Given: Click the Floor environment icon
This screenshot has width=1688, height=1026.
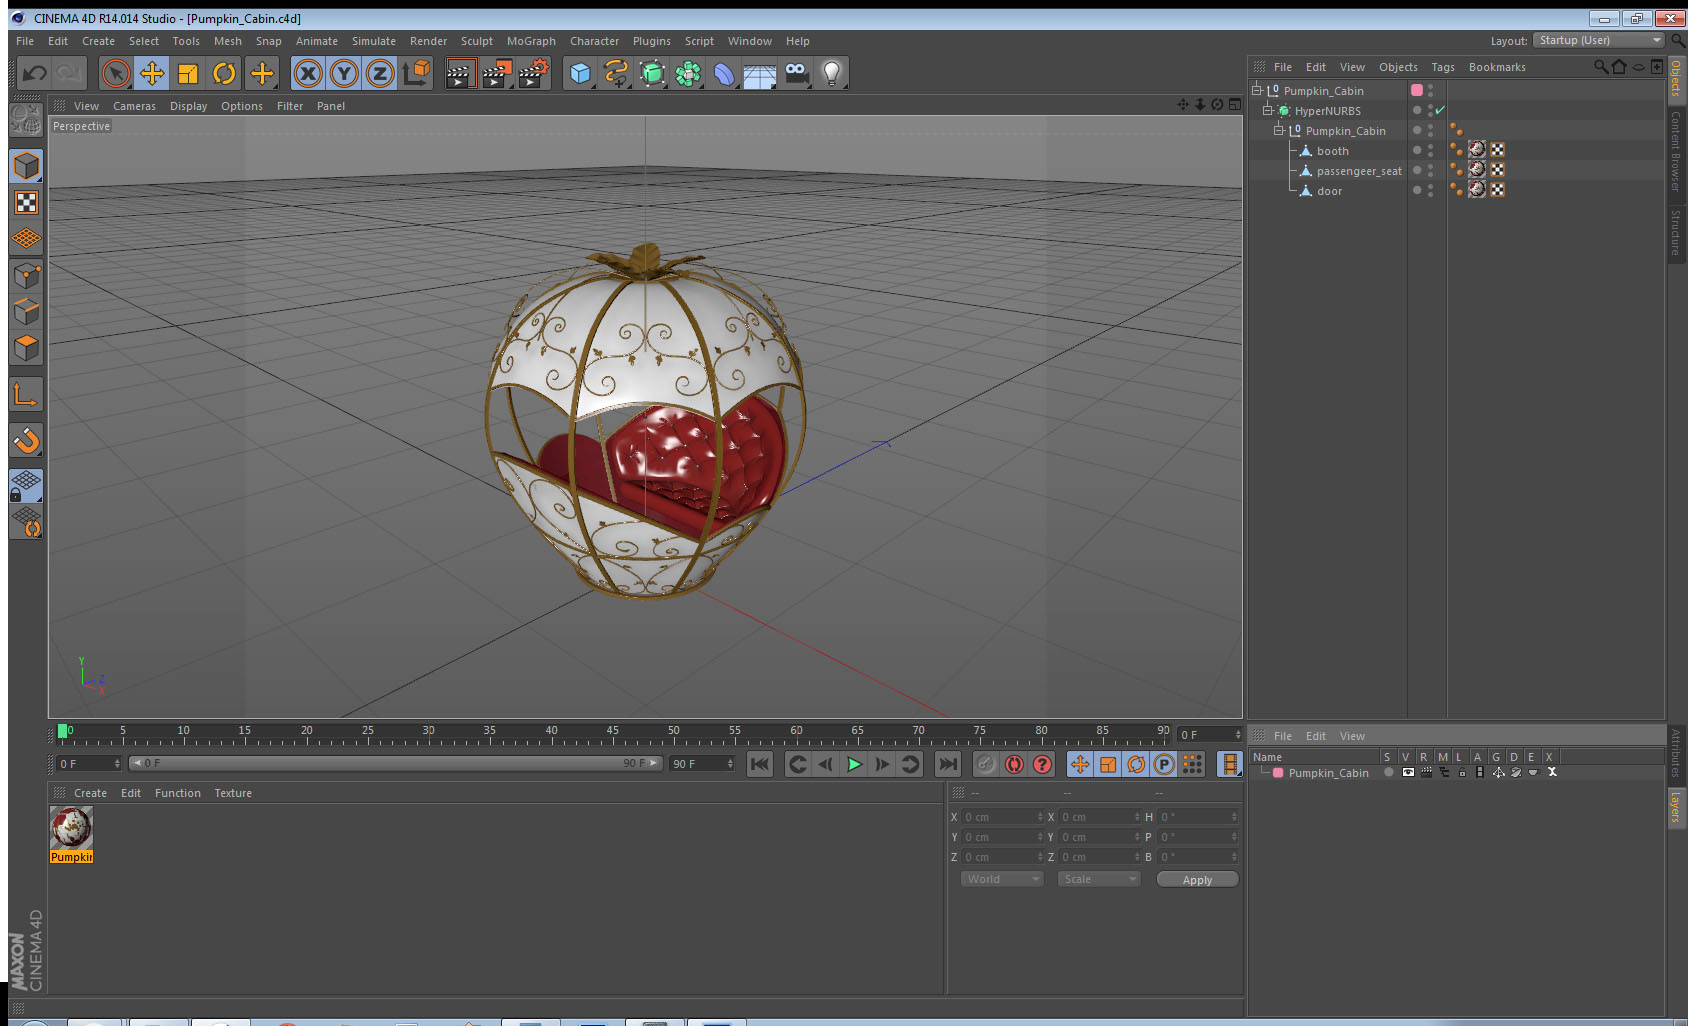Looking at the screenshot, I should click(760, 73).
